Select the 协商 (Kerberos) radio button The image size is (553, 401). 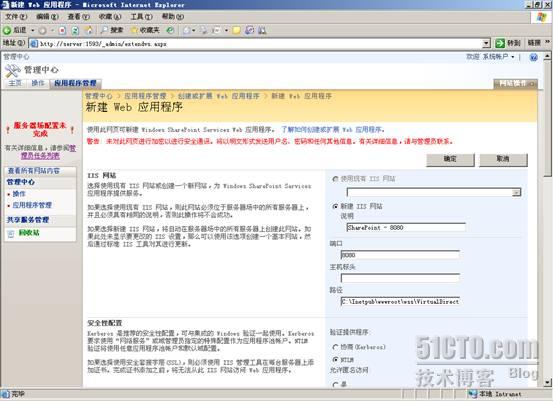tap(335, 347)
